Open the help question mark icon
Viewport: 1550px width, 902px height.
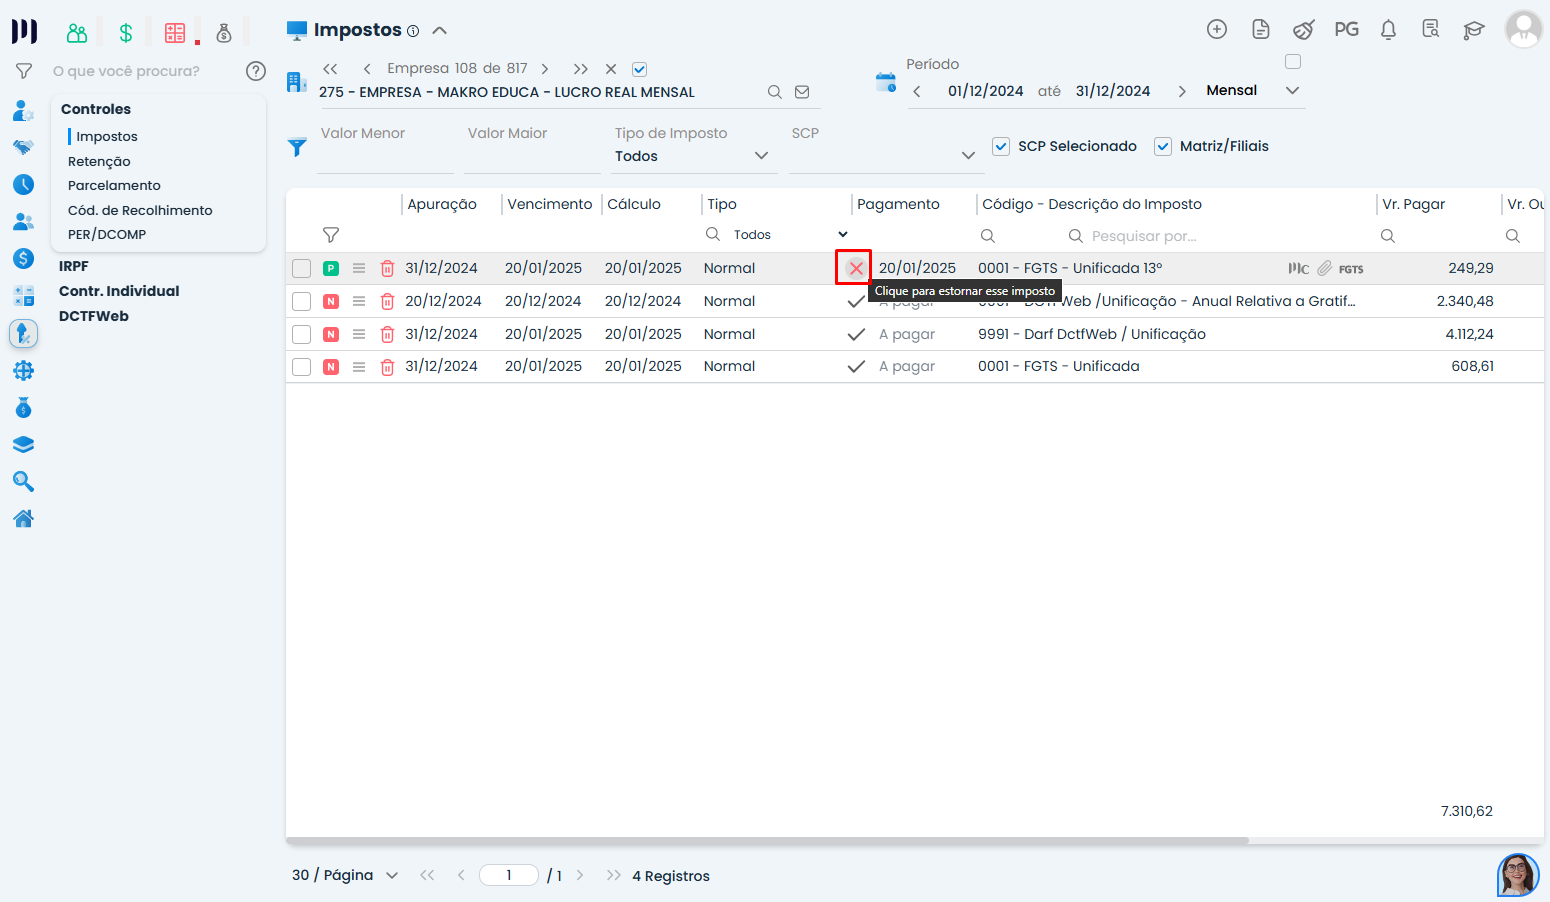[x=256, y=71]
